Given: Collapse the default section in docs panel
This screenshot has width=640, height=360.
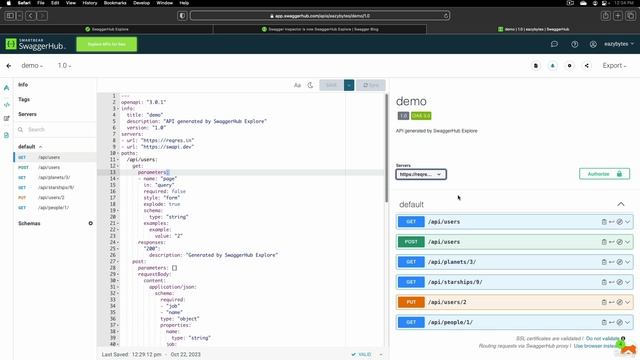Looking at the screenshot, I should pos(621,204).
